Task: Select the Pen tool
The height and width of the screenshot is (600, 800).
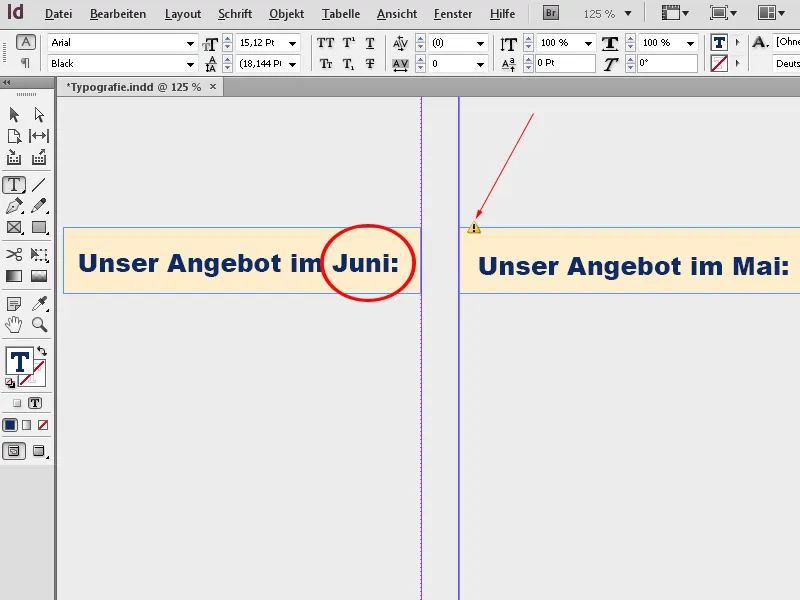Action: tap(14, 206)
